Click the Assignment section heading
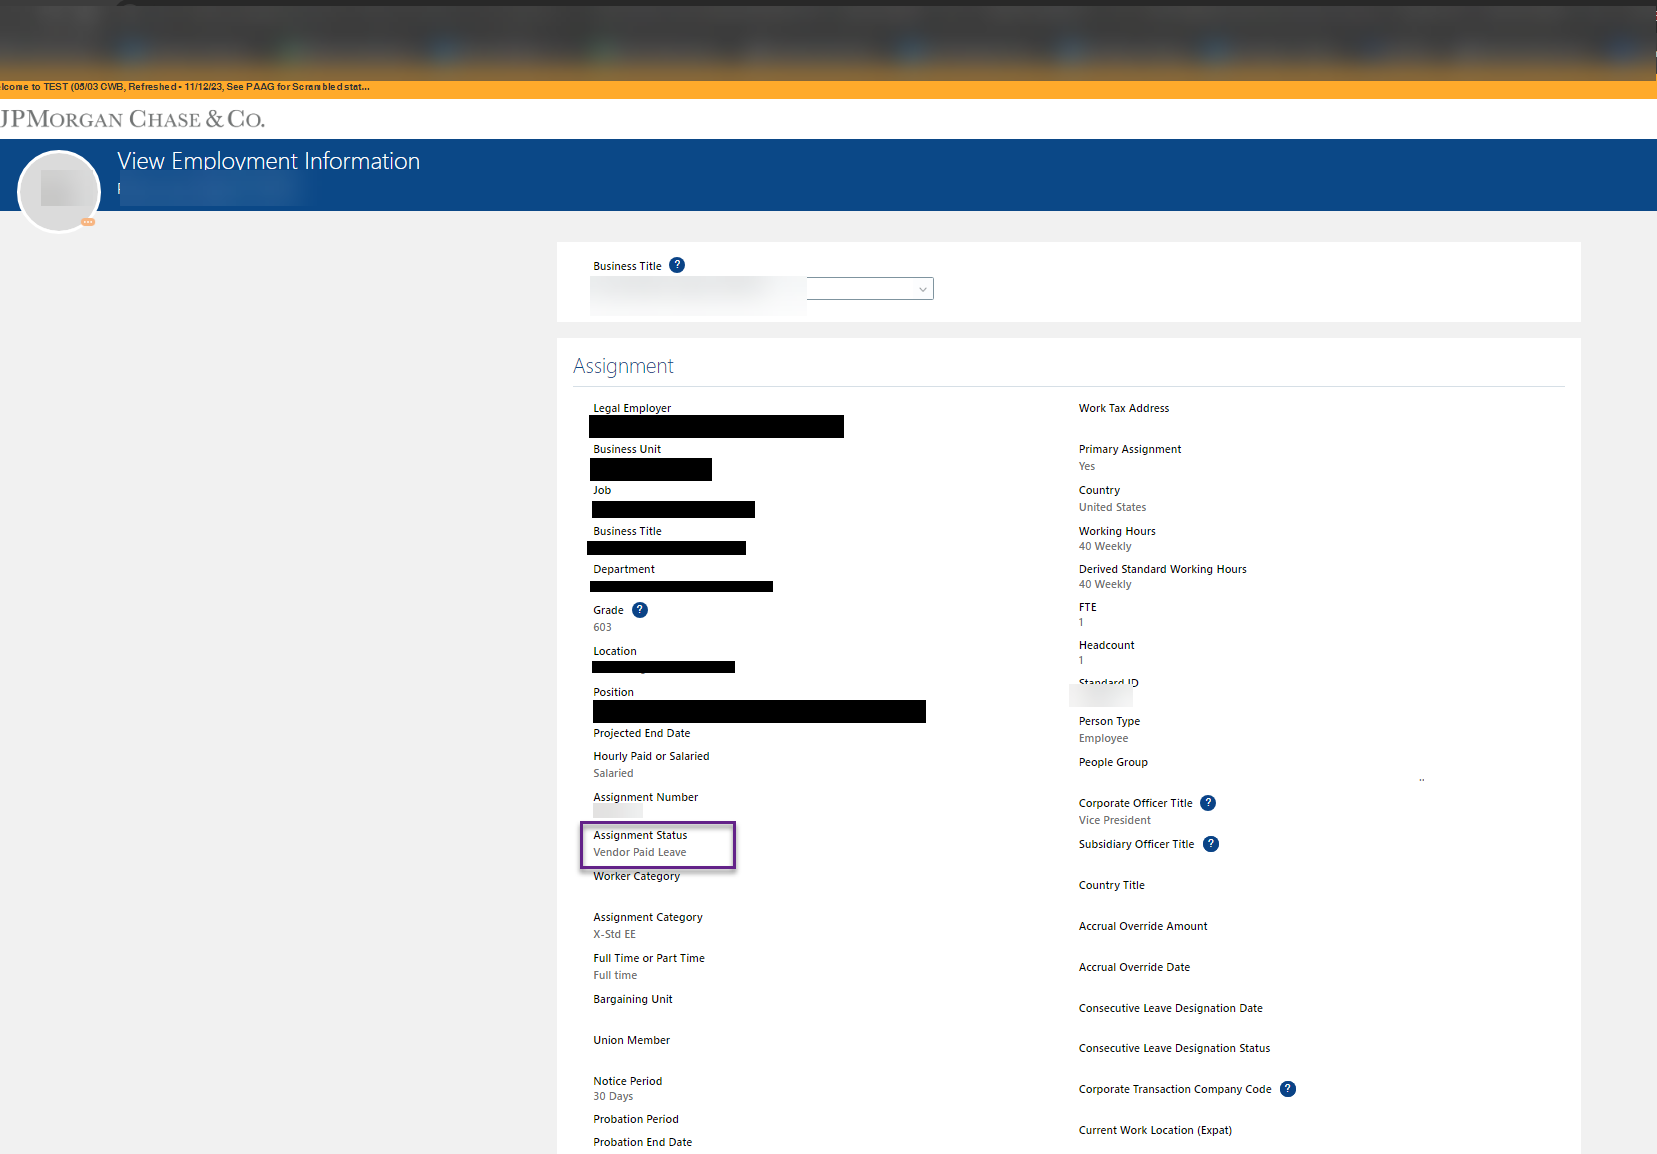Image resolution: width=1657 pixels, height=1154 pixels. point(623,366)
